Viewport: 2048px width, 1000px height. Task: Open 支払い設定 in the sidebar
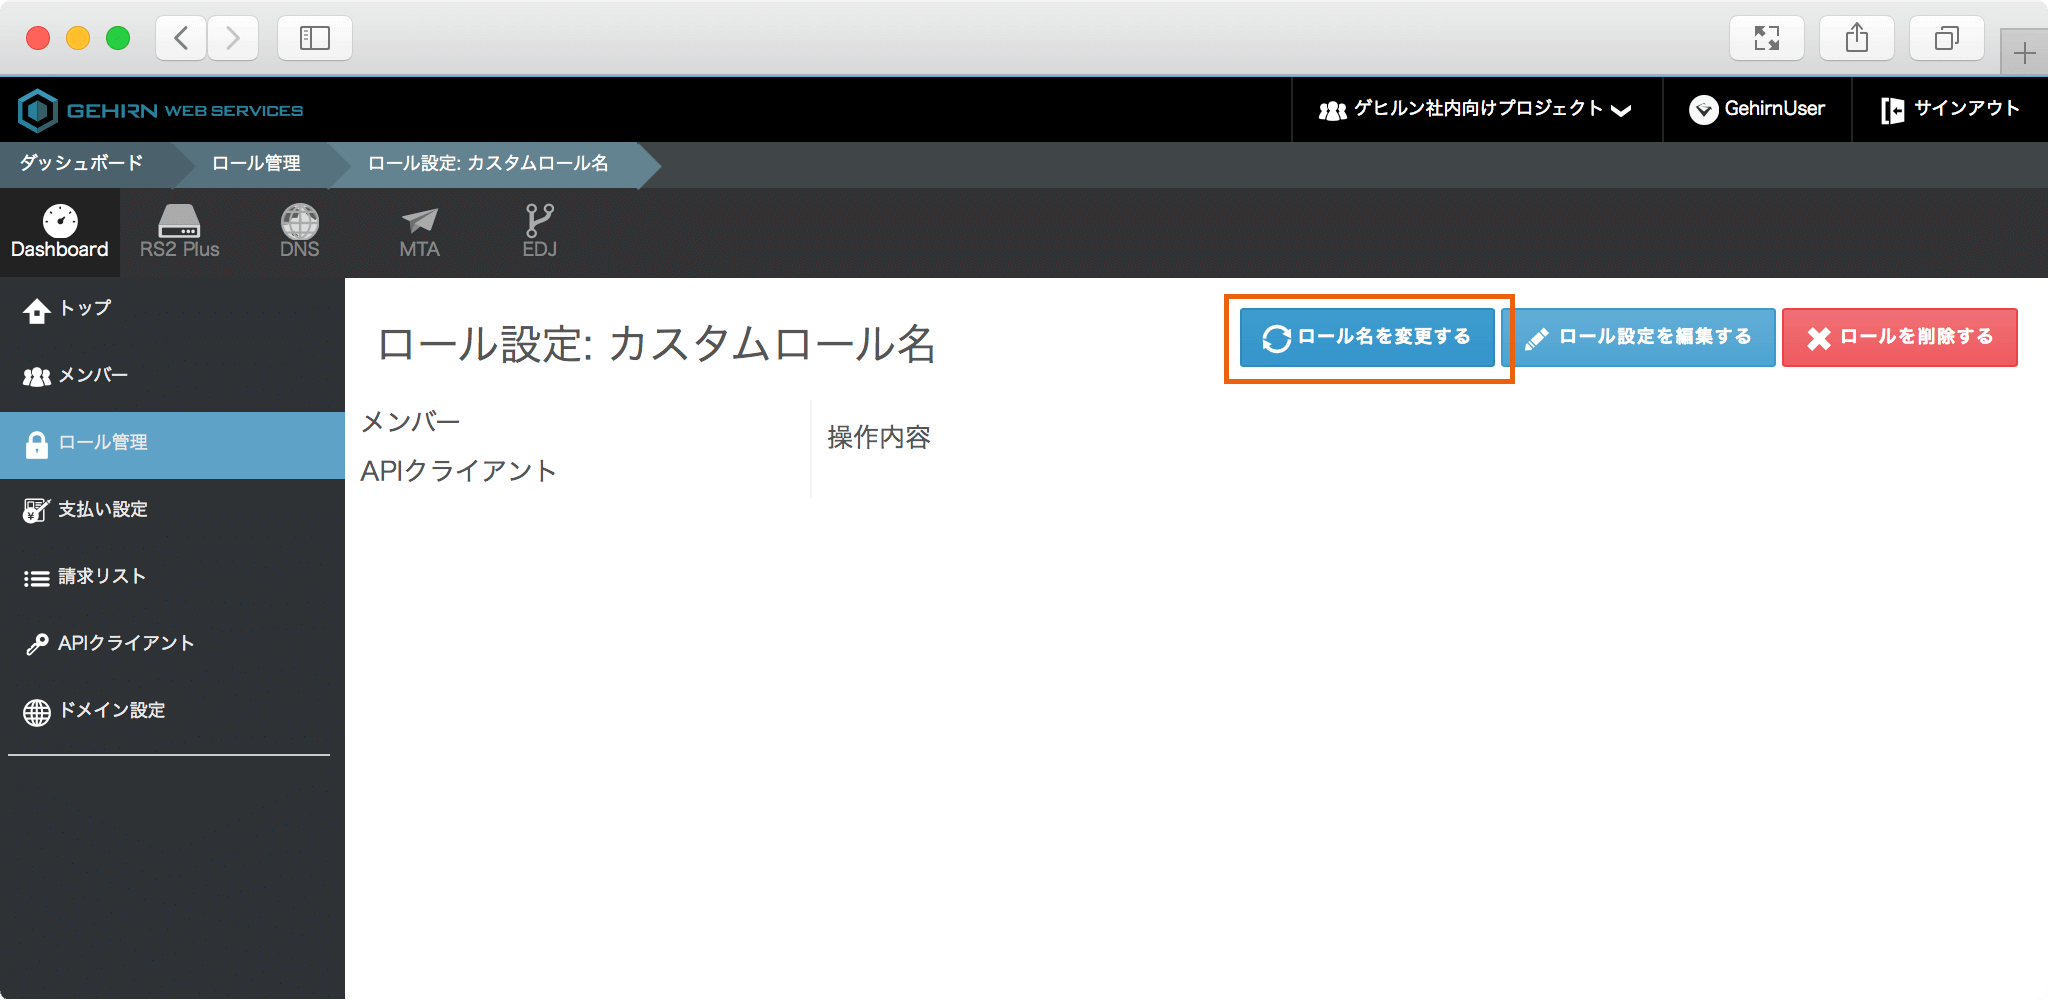tap(102, 510)
